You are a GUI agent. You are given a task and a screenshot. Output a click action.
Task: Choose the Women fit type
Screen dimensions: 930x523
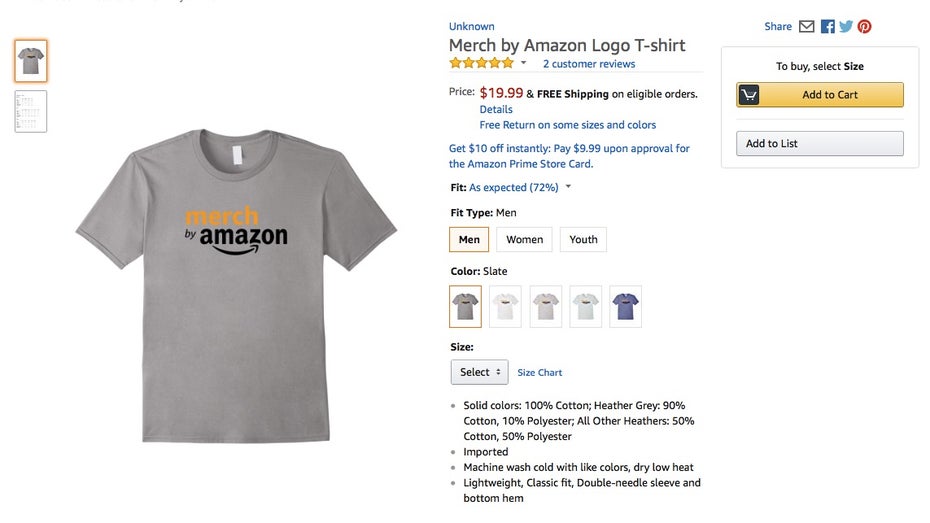(524, 240)
